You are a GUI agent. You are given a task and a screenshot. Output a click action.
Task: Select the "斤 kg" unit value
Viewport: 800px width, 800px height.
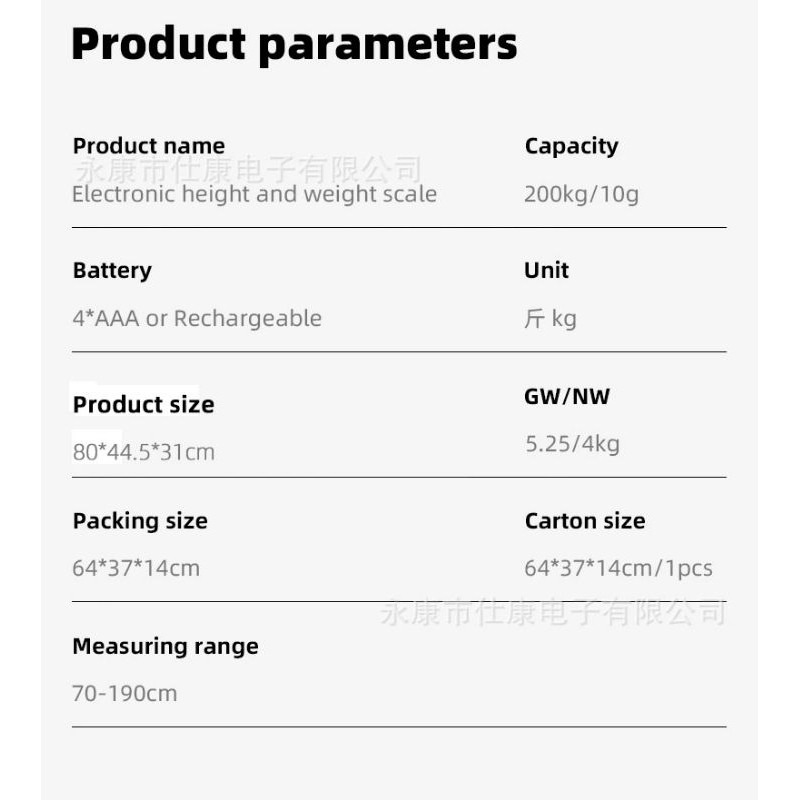coord(550,319)
